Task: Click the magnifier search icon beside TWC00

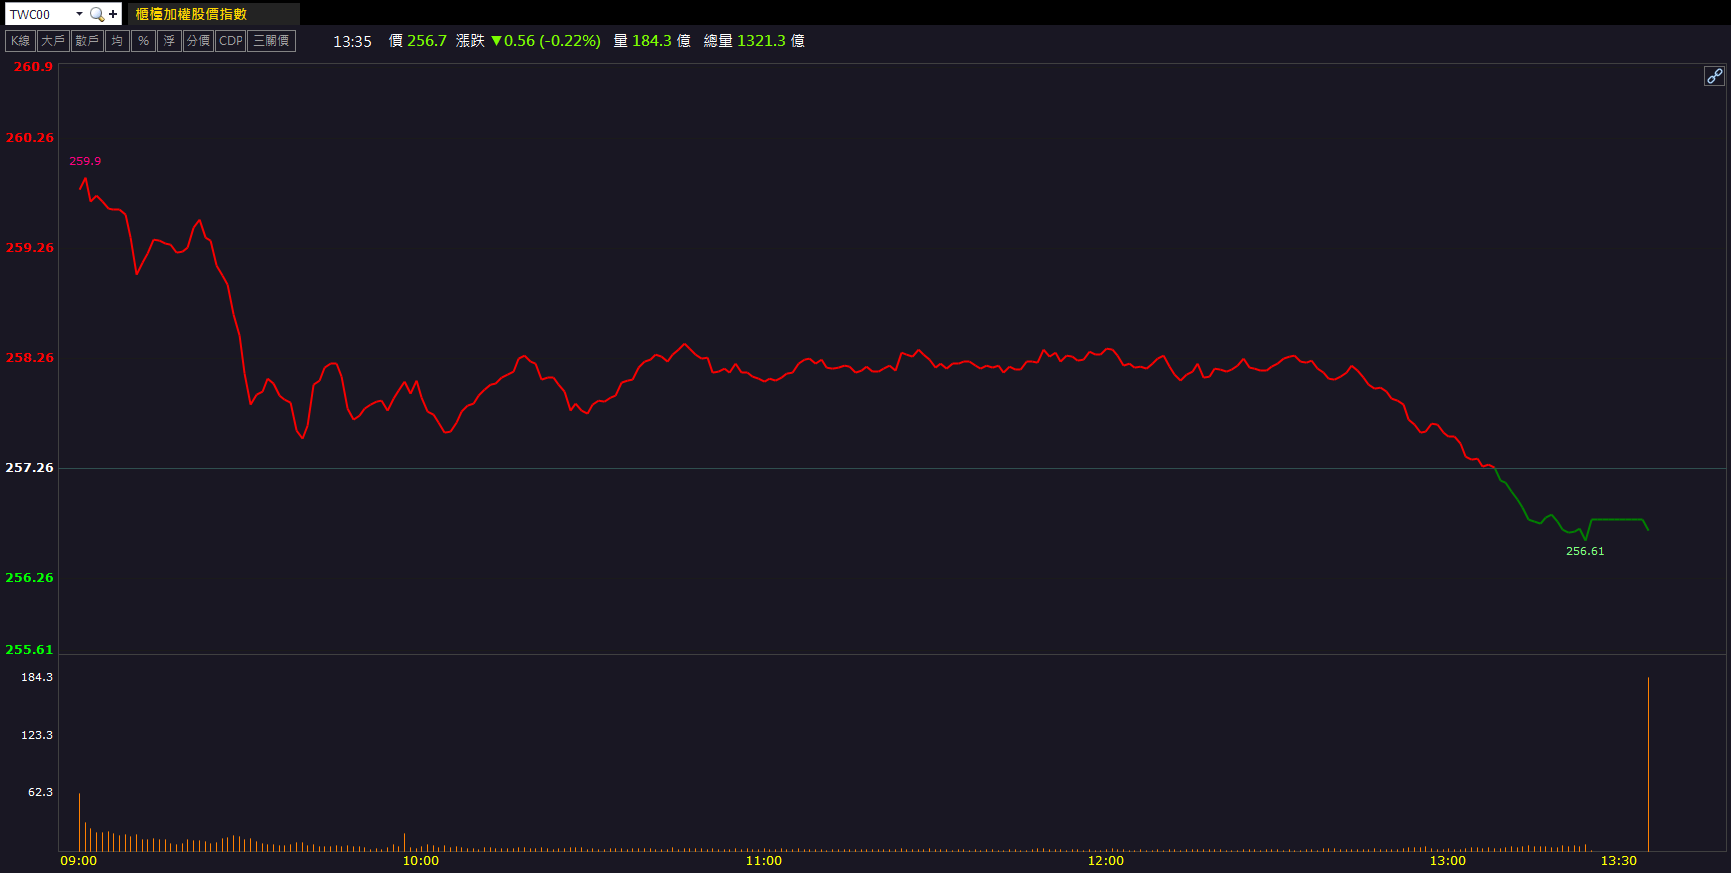Action: pos(97,14)
